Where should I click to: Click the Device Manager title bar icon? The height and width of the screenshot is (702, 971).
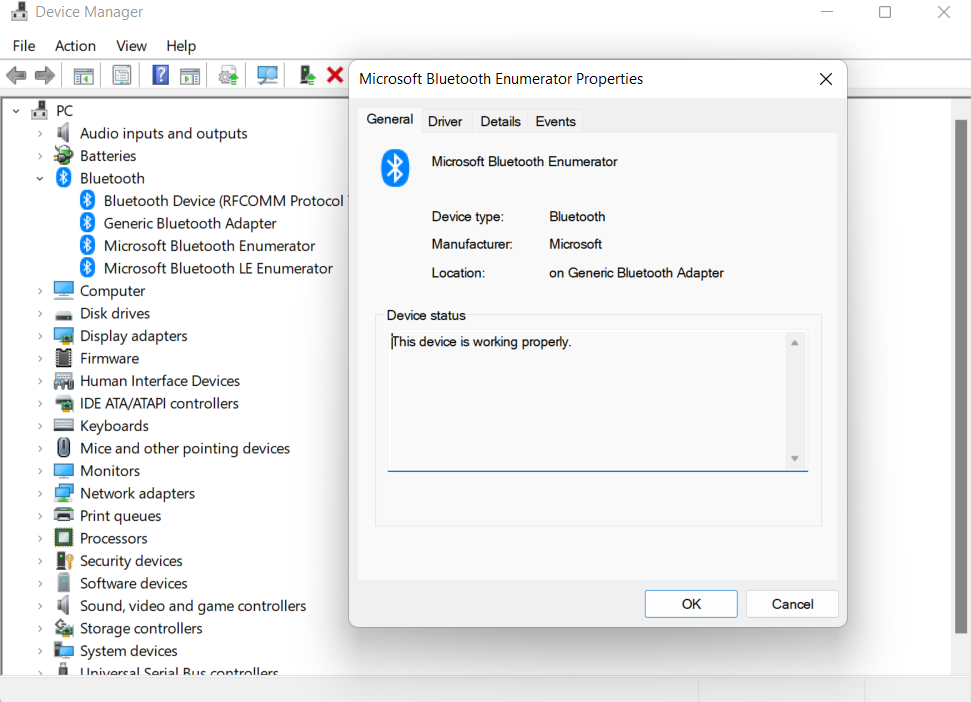[19, 11]
